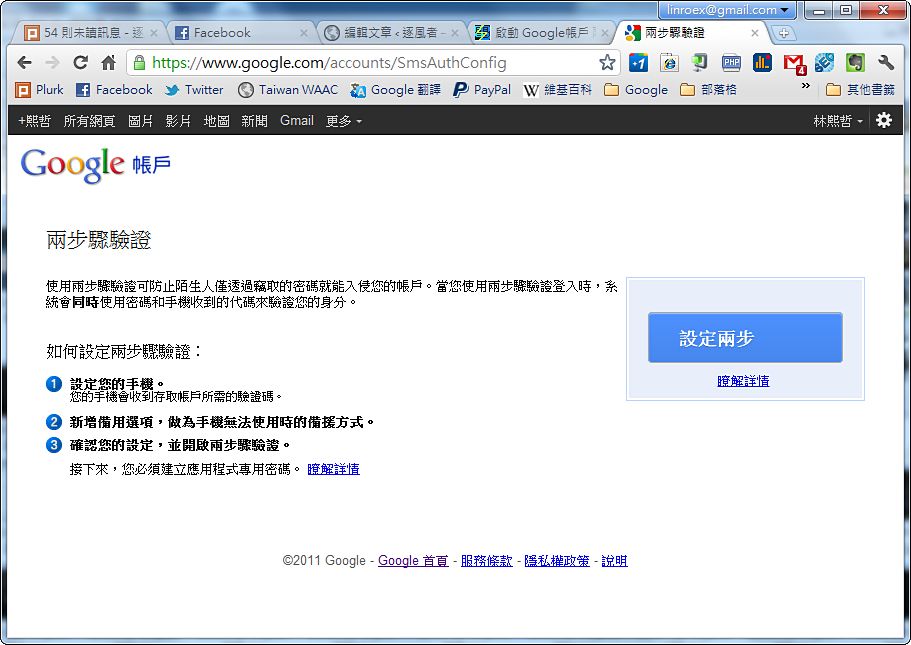Open Gmail in the Google bar
Viewport: 911px width, 645px height.
tap(296, 121)
